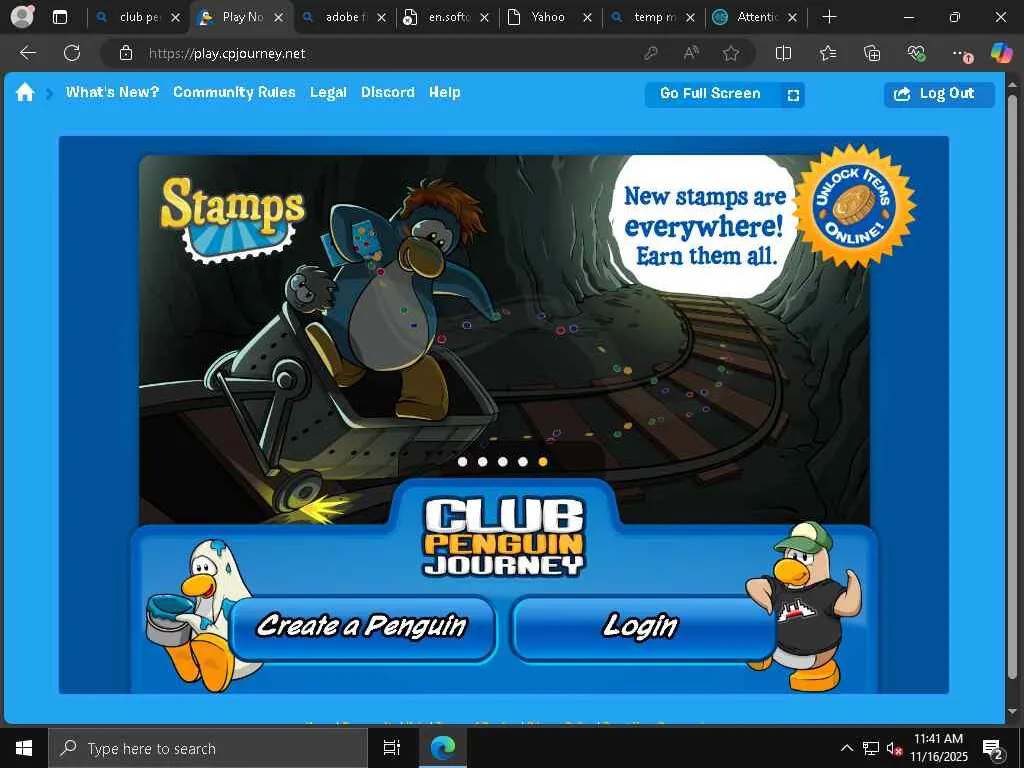Open the Windows Start menu
The height and width of the screenshot is (768, 1024).
pos(24,748)
